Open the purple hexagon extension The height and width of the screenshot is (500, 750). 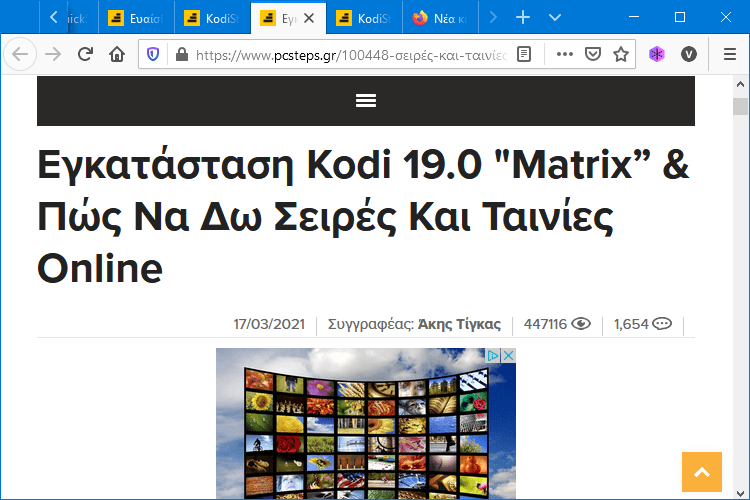tap(657, 55)
